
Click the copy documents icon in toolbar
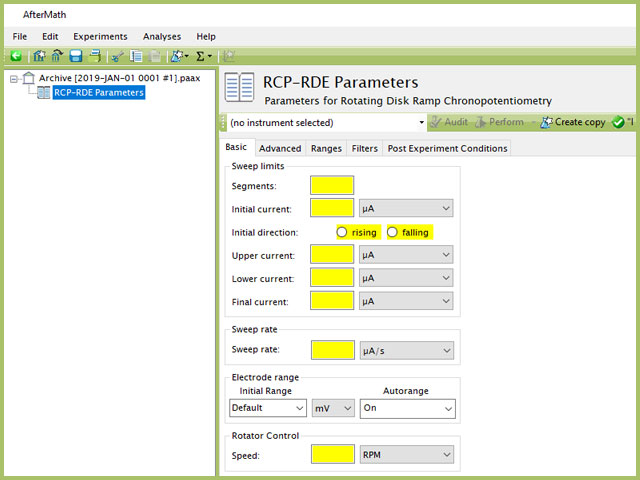(136, 56)
